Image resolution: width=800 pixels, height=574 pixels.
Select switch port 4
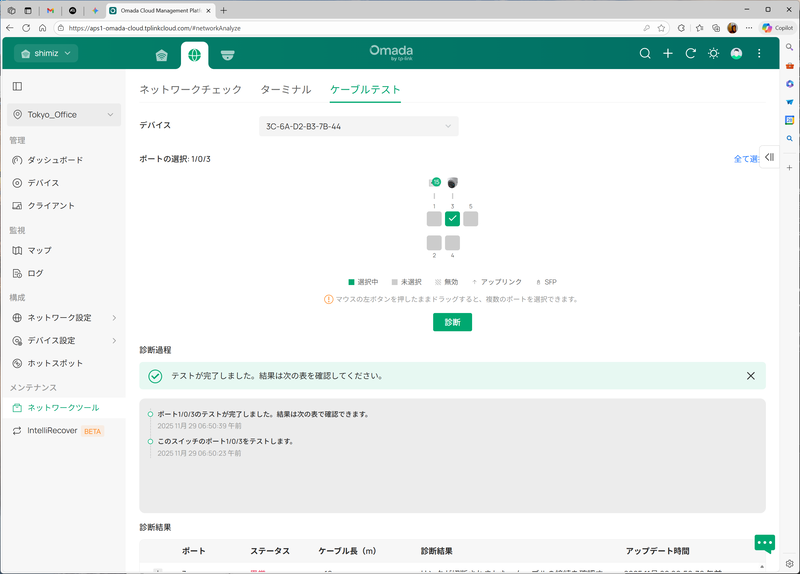pos(453,242)
